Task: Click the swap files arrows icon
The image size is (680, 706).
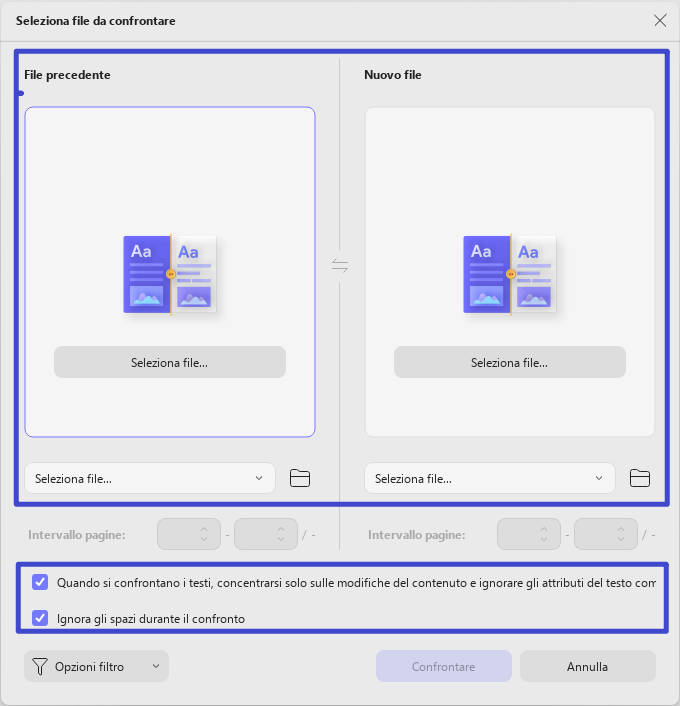Action: [x=340, y=265]
